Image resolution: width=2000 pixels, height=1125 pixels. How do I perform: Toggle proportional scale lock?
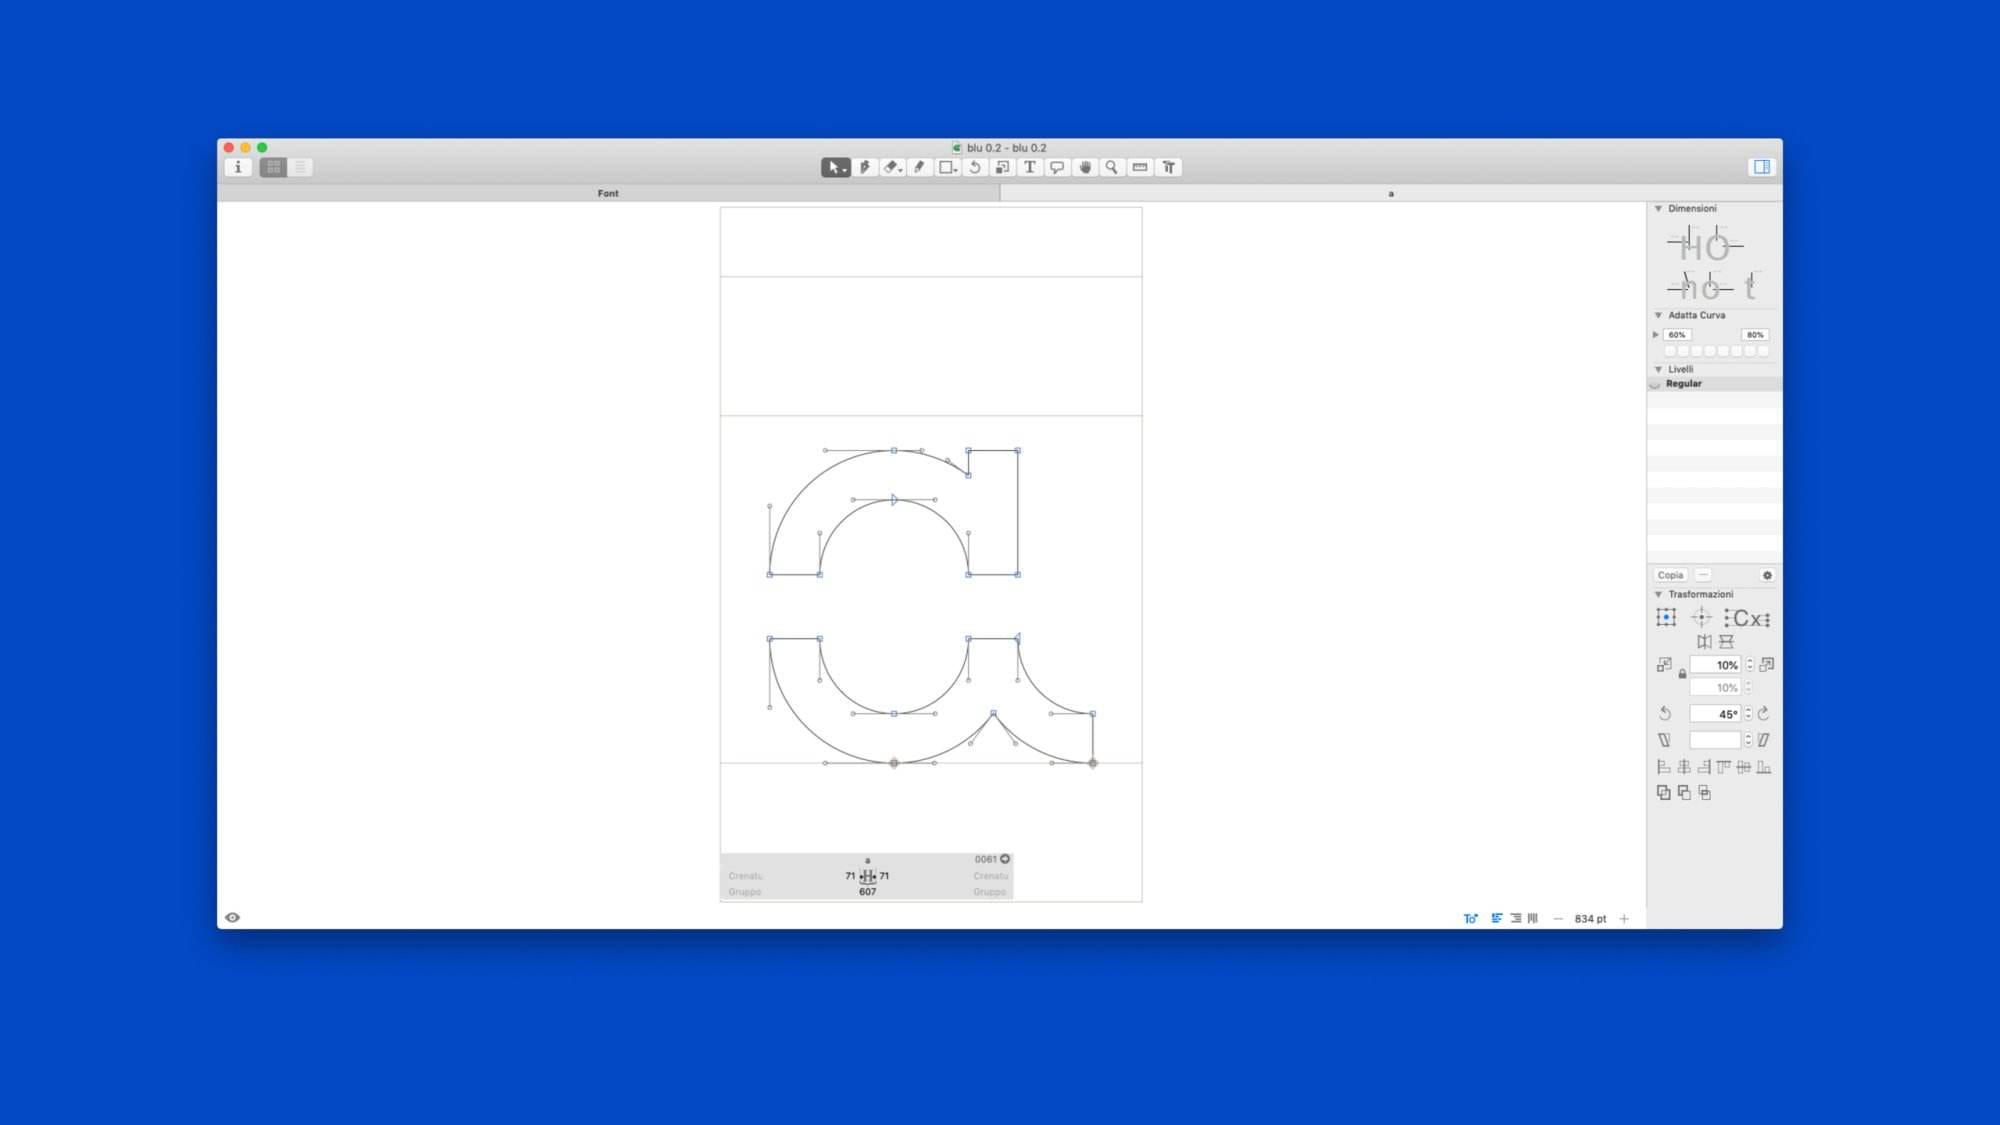[x=1682, y=674]
